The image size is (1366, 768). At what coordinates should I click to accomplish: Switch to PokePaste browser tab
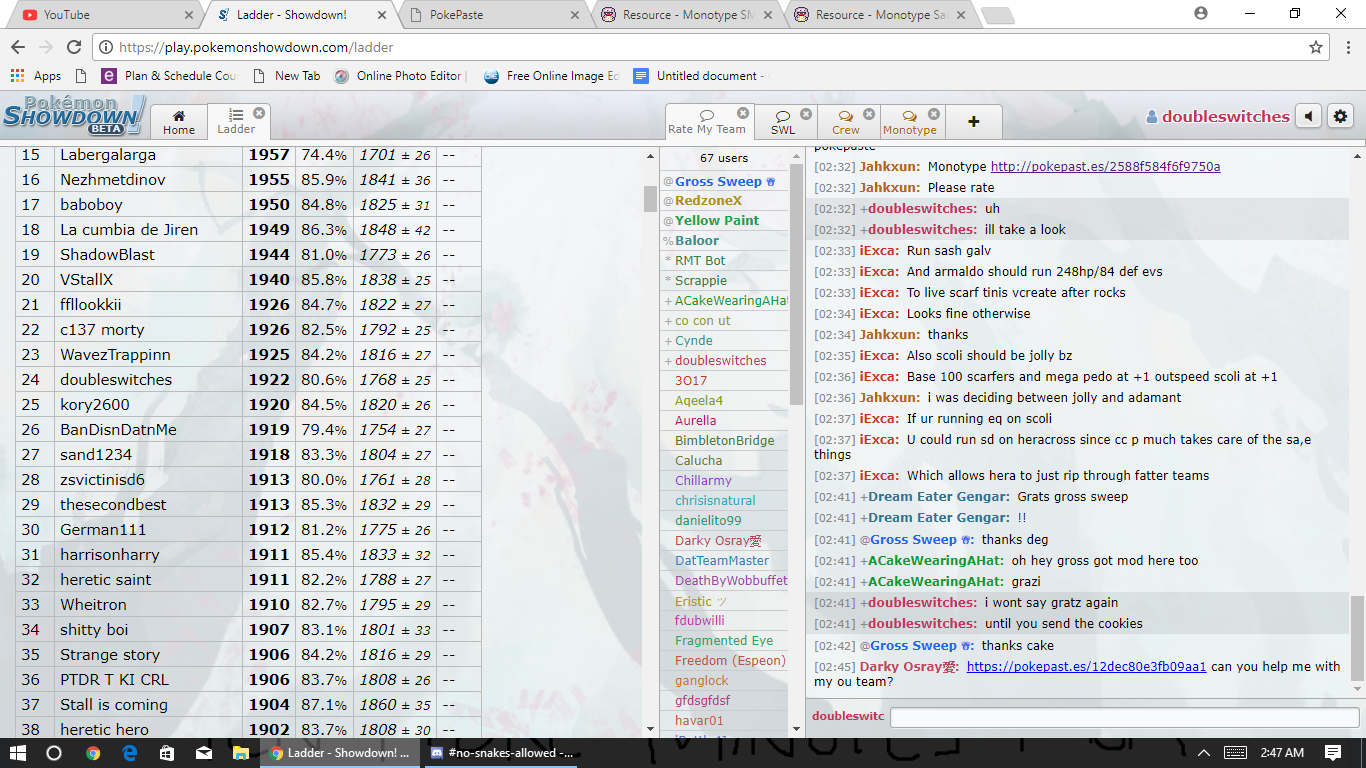click(490, 15)
